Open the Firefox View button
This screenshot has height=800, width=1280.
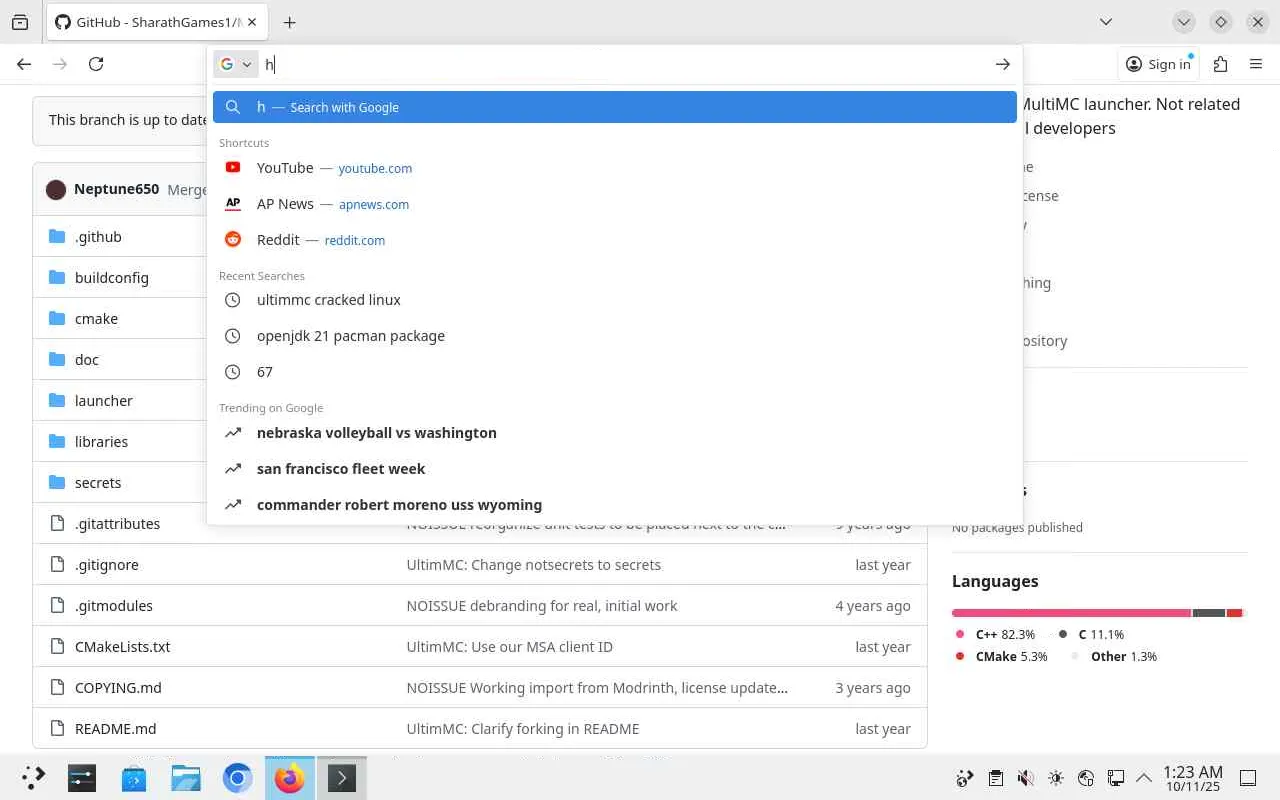[x=20, y=22]
